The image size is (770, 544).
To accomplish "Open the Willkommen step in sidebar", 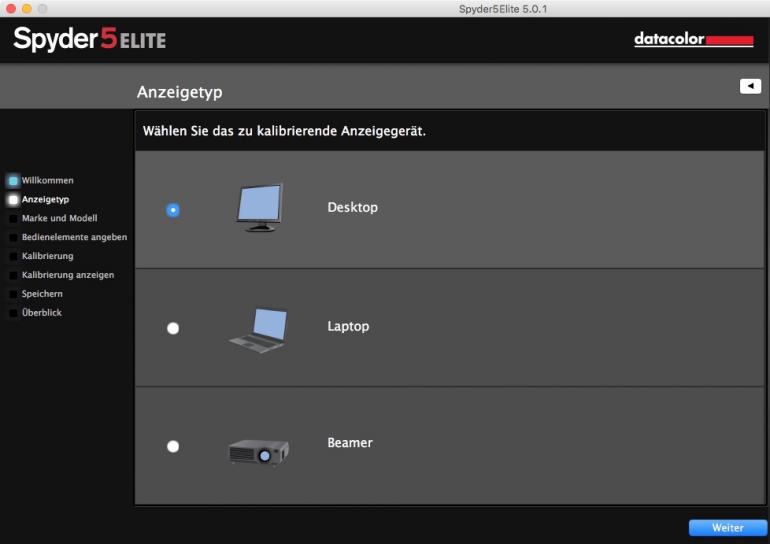I will coord(47,180).
